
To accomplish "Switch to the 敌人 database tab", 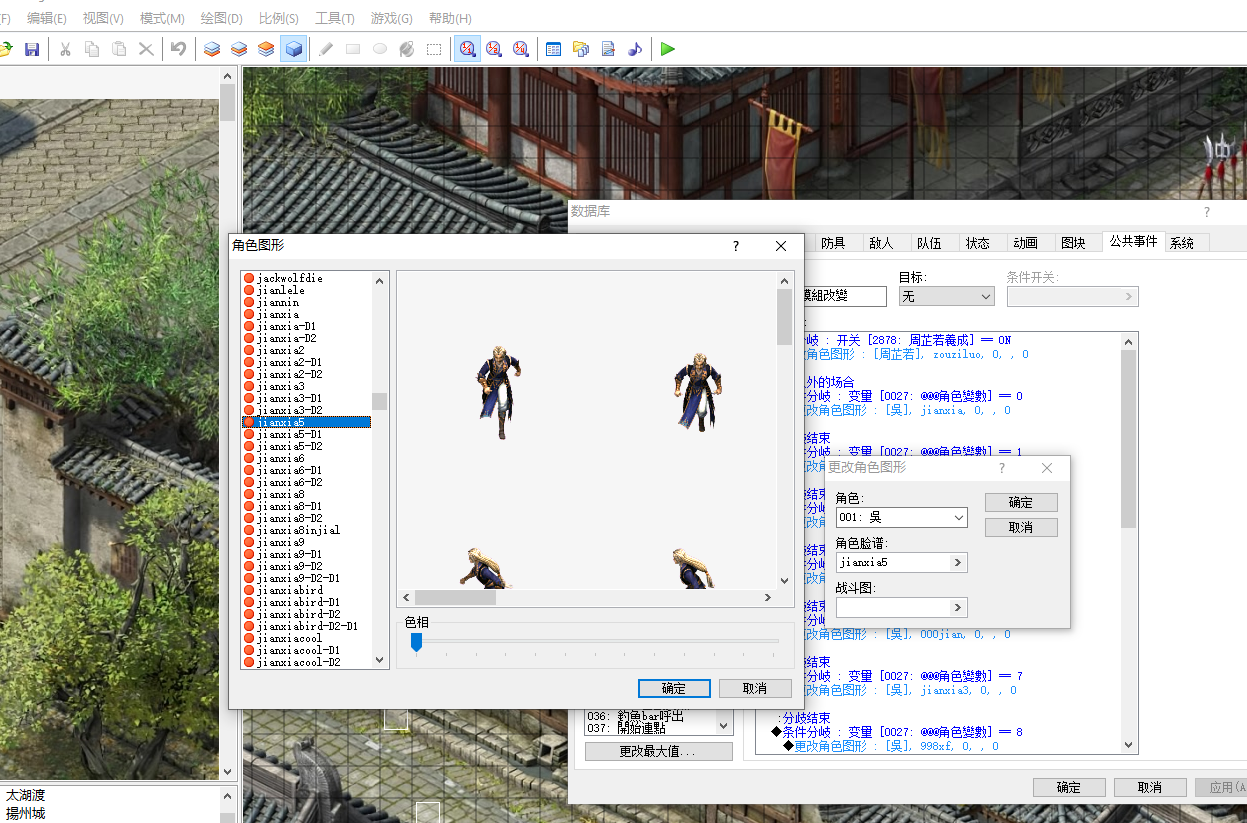I will pos(881,243).
